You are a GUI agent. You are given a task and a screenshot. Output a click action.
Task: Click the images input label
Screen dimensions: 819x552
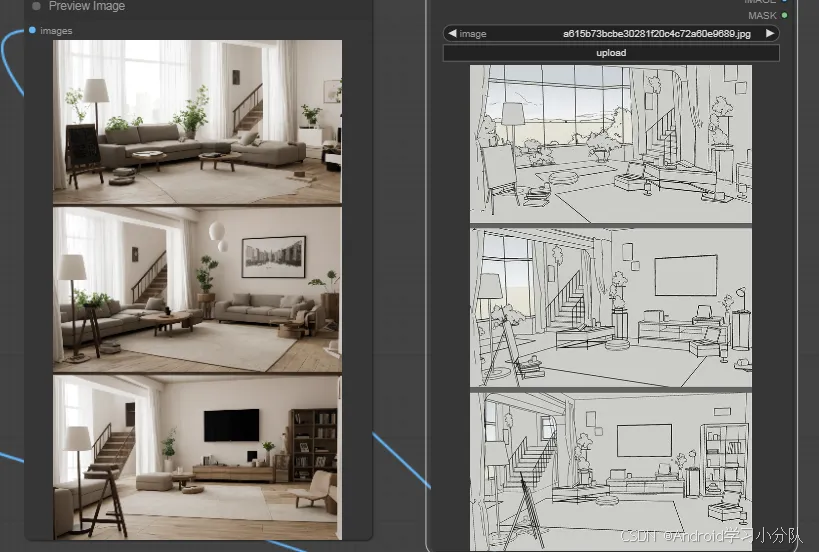56,31
